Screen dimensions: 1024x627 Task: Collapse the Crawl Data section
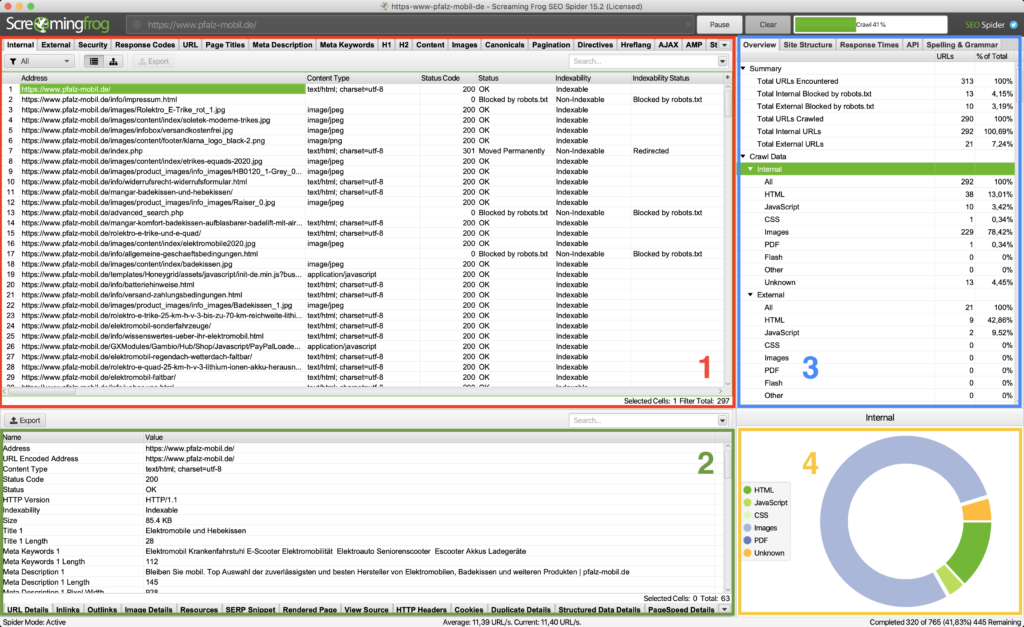coord(744,157)
